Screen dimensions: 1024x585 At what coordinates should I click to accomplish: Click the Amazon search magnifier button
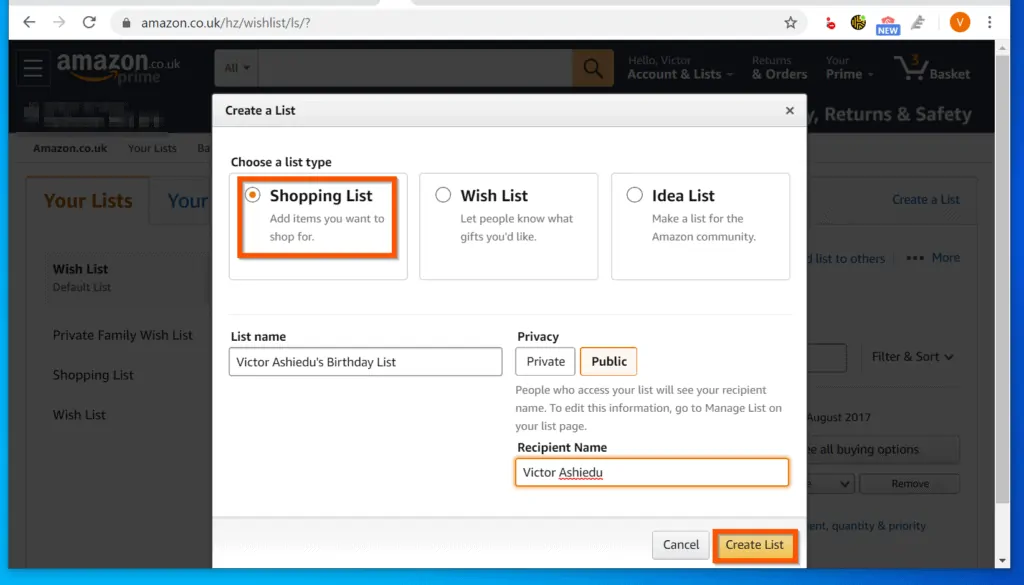click(592, 68)
